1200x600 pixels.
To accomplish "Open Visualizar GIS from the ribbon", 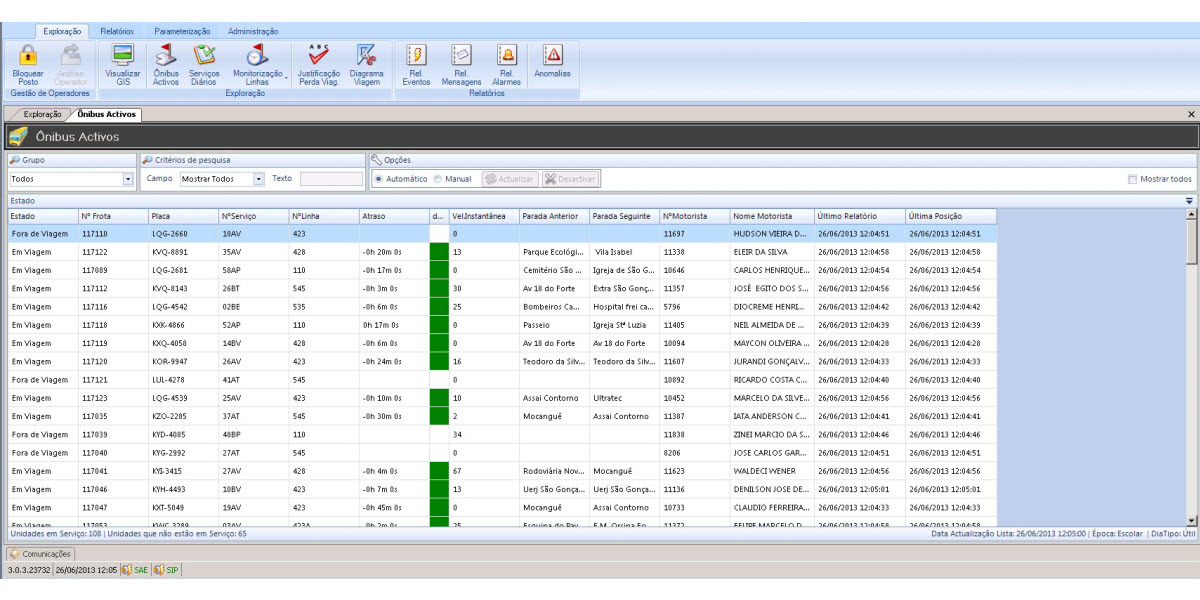I will (123, 56).
